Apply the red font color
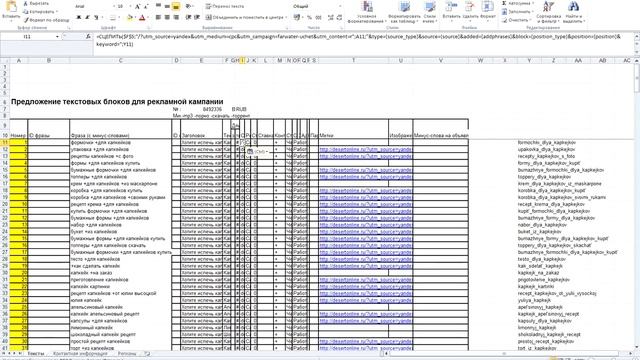 coord(142,18)
